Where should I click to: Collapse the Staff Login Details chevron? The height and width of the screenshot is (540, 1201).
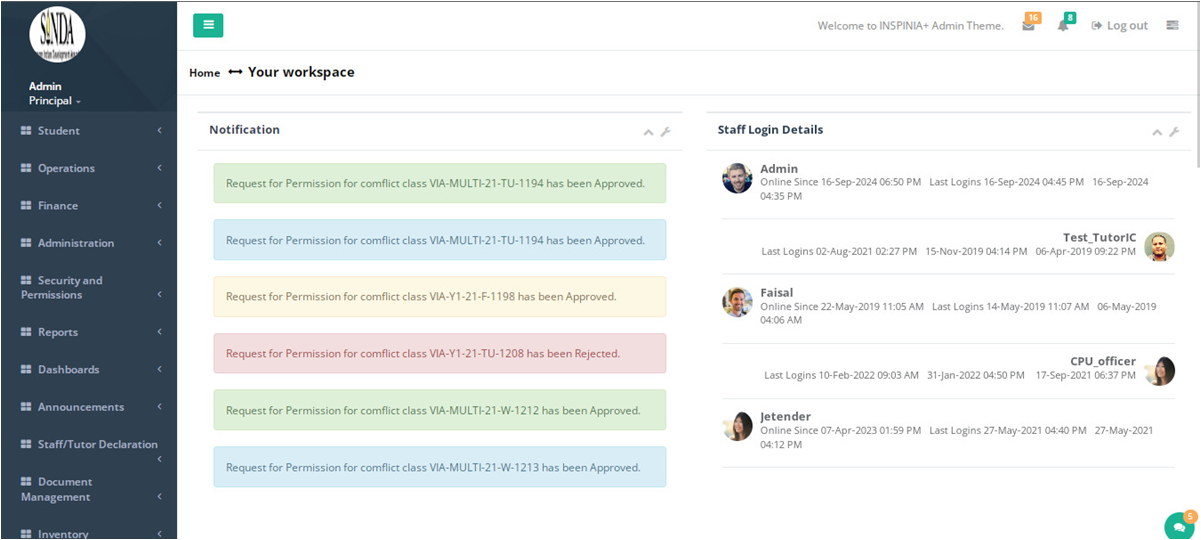(1157, 132)
